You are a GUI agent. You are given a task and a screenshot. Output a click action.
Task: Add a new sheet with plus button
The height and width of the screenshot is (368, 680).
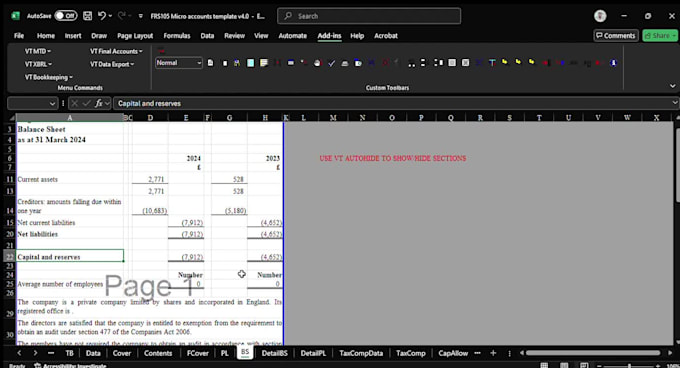(x=493, y=353)
